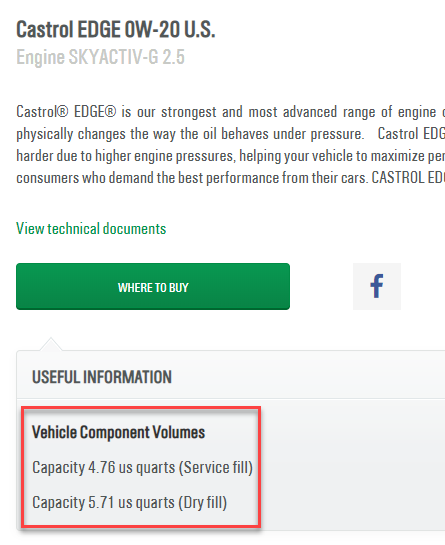Click the Castrol EDGE 0W-20 U.S. title
Viewport: 445px width, 545px height.
116,30
